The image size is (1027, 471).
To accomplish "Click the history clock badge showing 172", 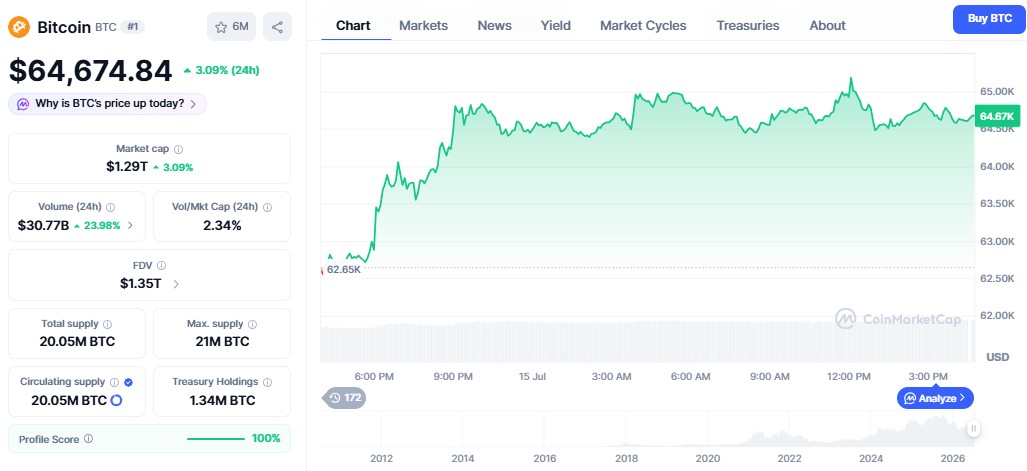I will coord(345,398).
